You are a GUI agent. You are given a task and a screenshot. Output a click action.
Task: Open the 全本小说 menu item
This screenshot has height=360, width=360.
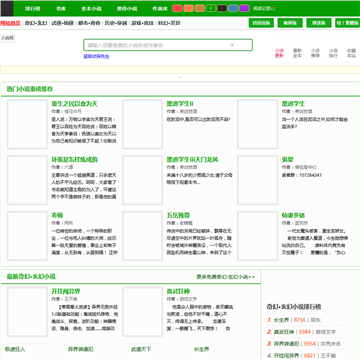(91, 9)
